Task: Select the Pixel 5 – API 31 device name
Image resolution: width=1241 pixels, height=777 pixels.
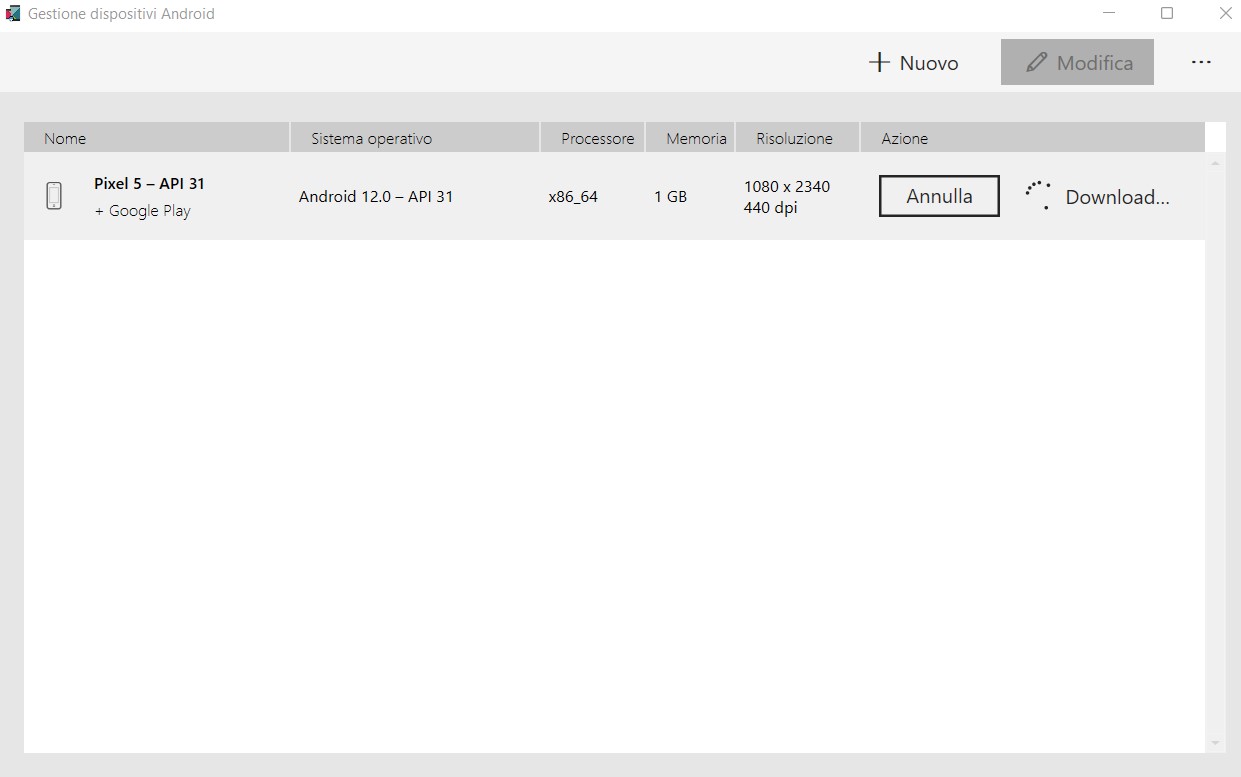Action: click(x=149, y=184)
